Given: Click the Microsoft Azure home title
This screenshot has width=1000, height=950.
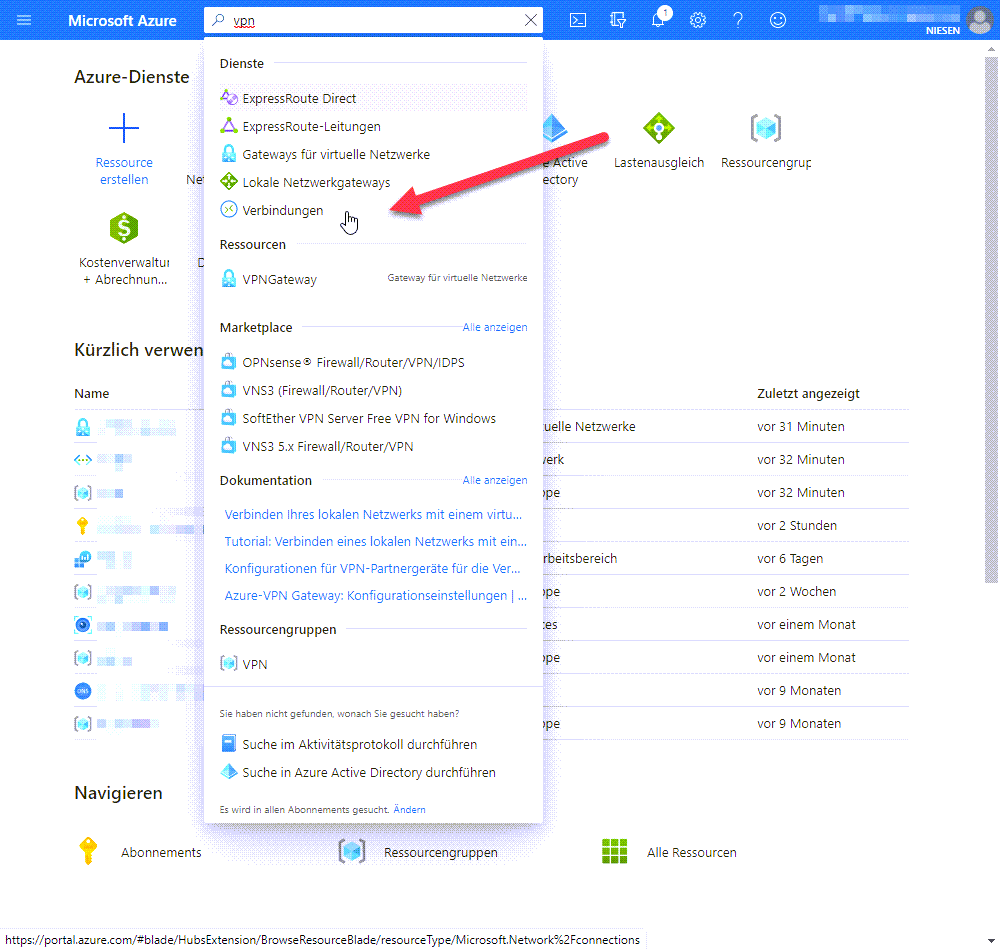Looking at the screenshot, I should 122,20.
